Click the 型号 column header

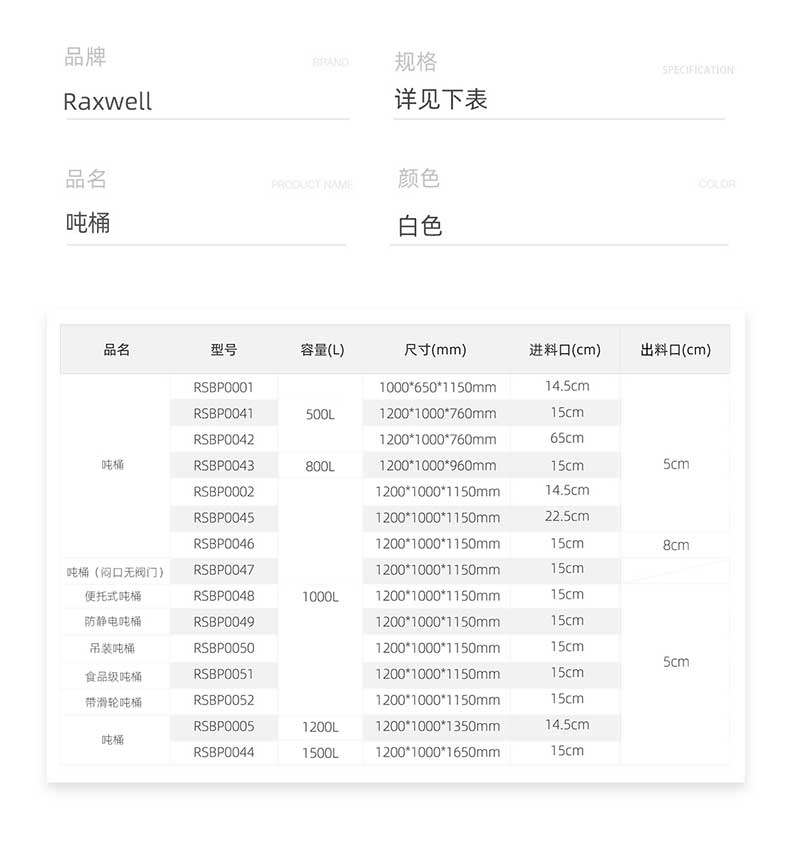pos(224,350)
